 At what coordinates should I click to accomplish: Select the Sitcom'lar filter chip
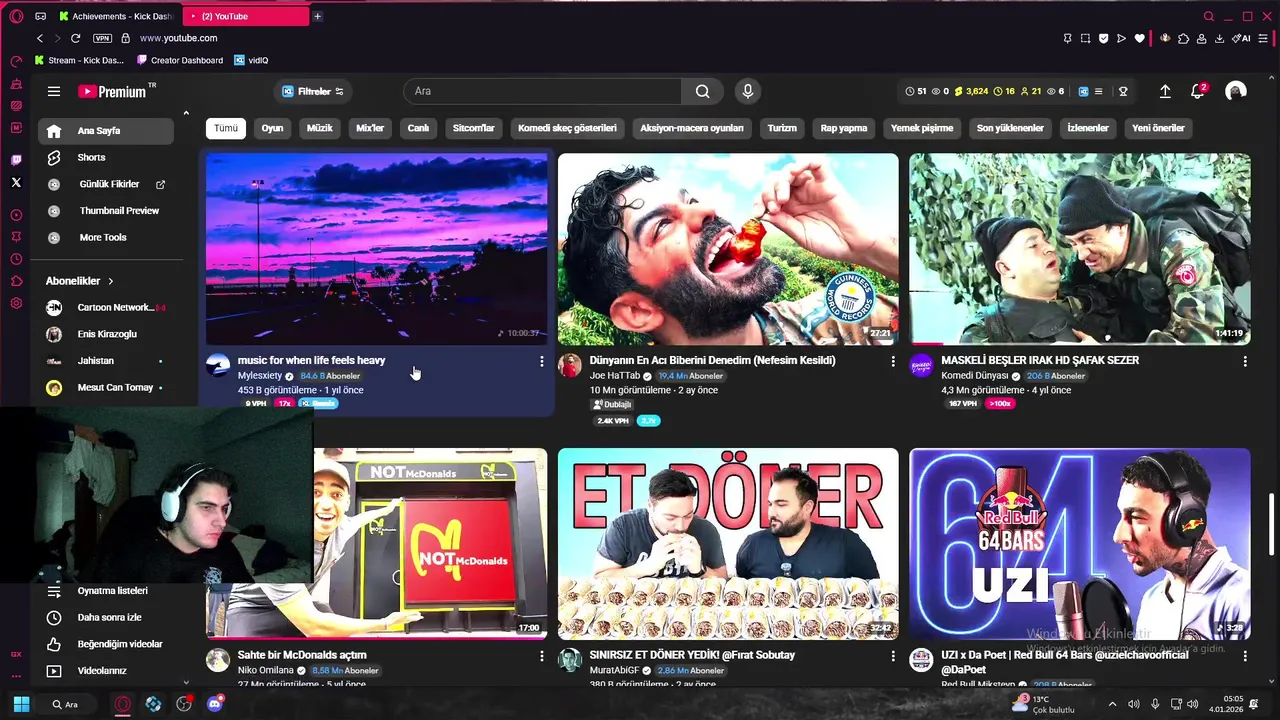click(x=473, y=128)
